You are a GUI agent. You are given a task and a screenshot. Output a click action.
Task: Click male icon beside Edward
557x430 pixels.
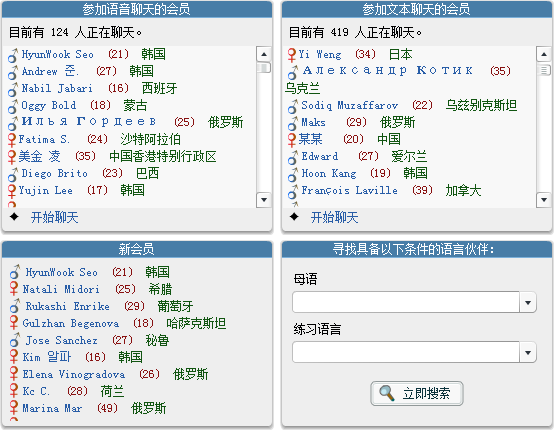[x=293, y=157]
